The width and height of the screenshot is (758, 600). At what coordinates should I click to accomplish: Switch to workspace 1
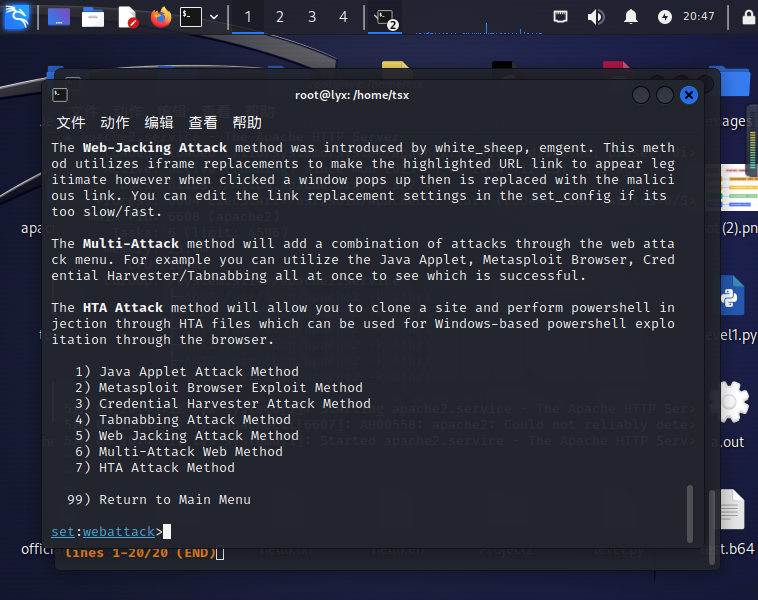pyautogui.click(x=248, y=17)
